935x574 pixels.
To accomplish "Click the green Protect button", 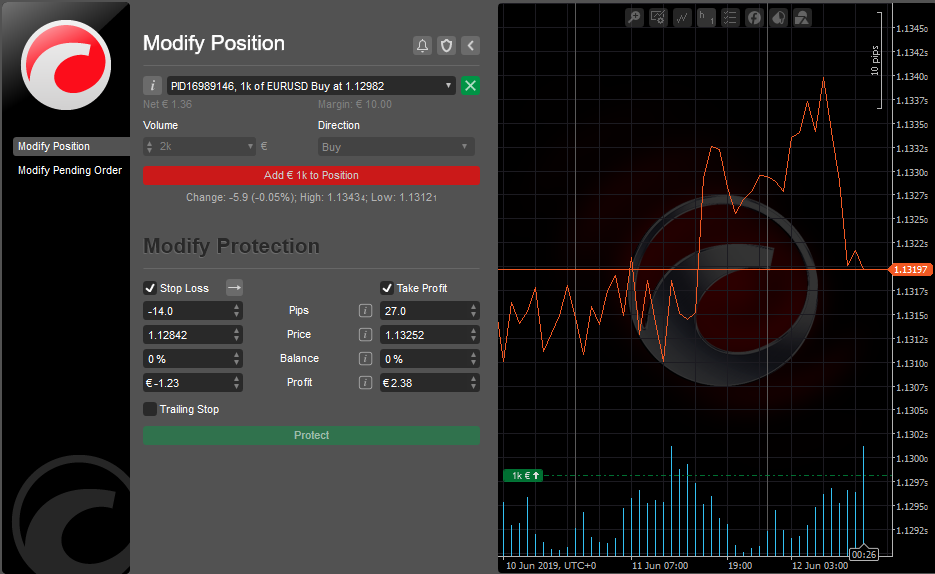I will tap(311, 435).
